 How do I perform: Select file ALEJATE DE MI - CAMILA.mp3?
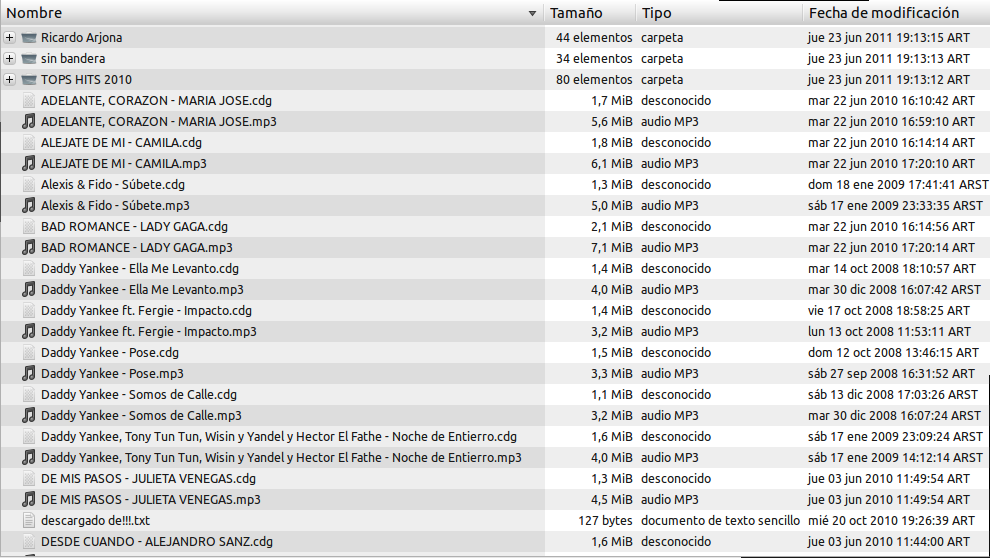(124, 163)
